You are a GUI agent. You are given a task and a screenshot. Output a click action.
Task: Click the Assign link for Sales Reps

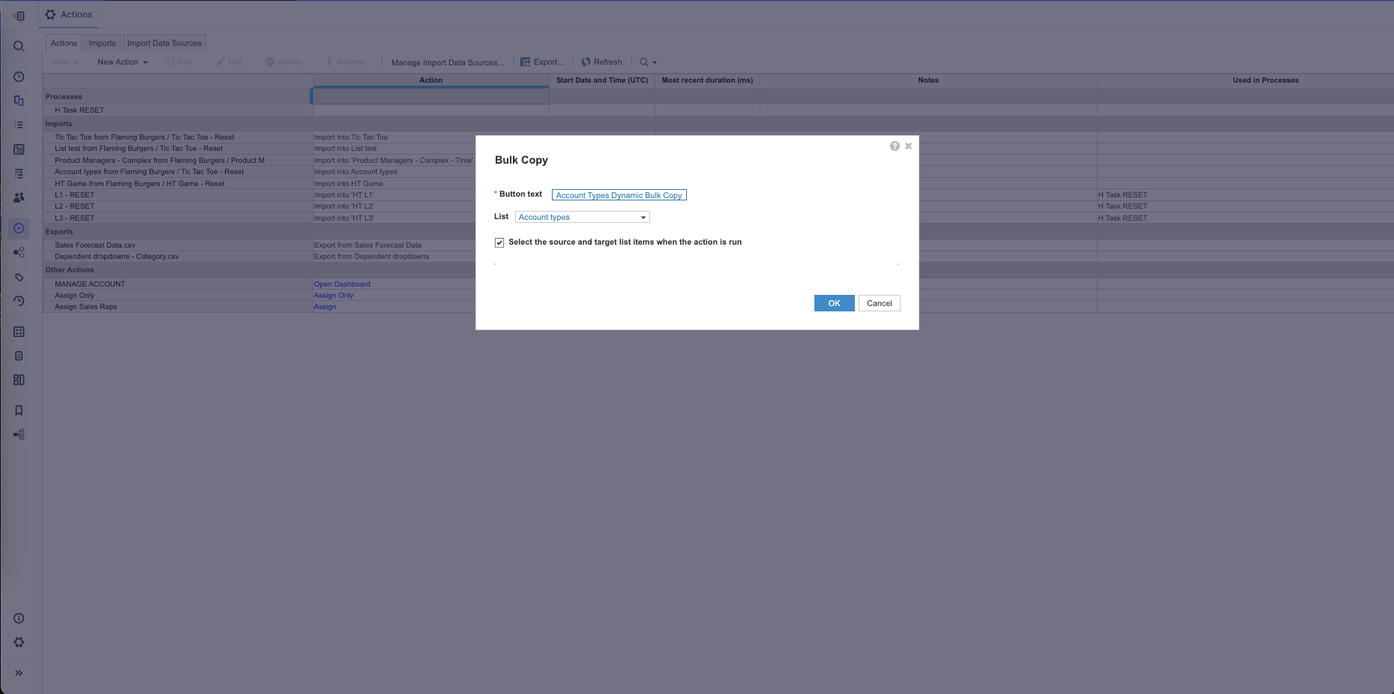[325, 307]
